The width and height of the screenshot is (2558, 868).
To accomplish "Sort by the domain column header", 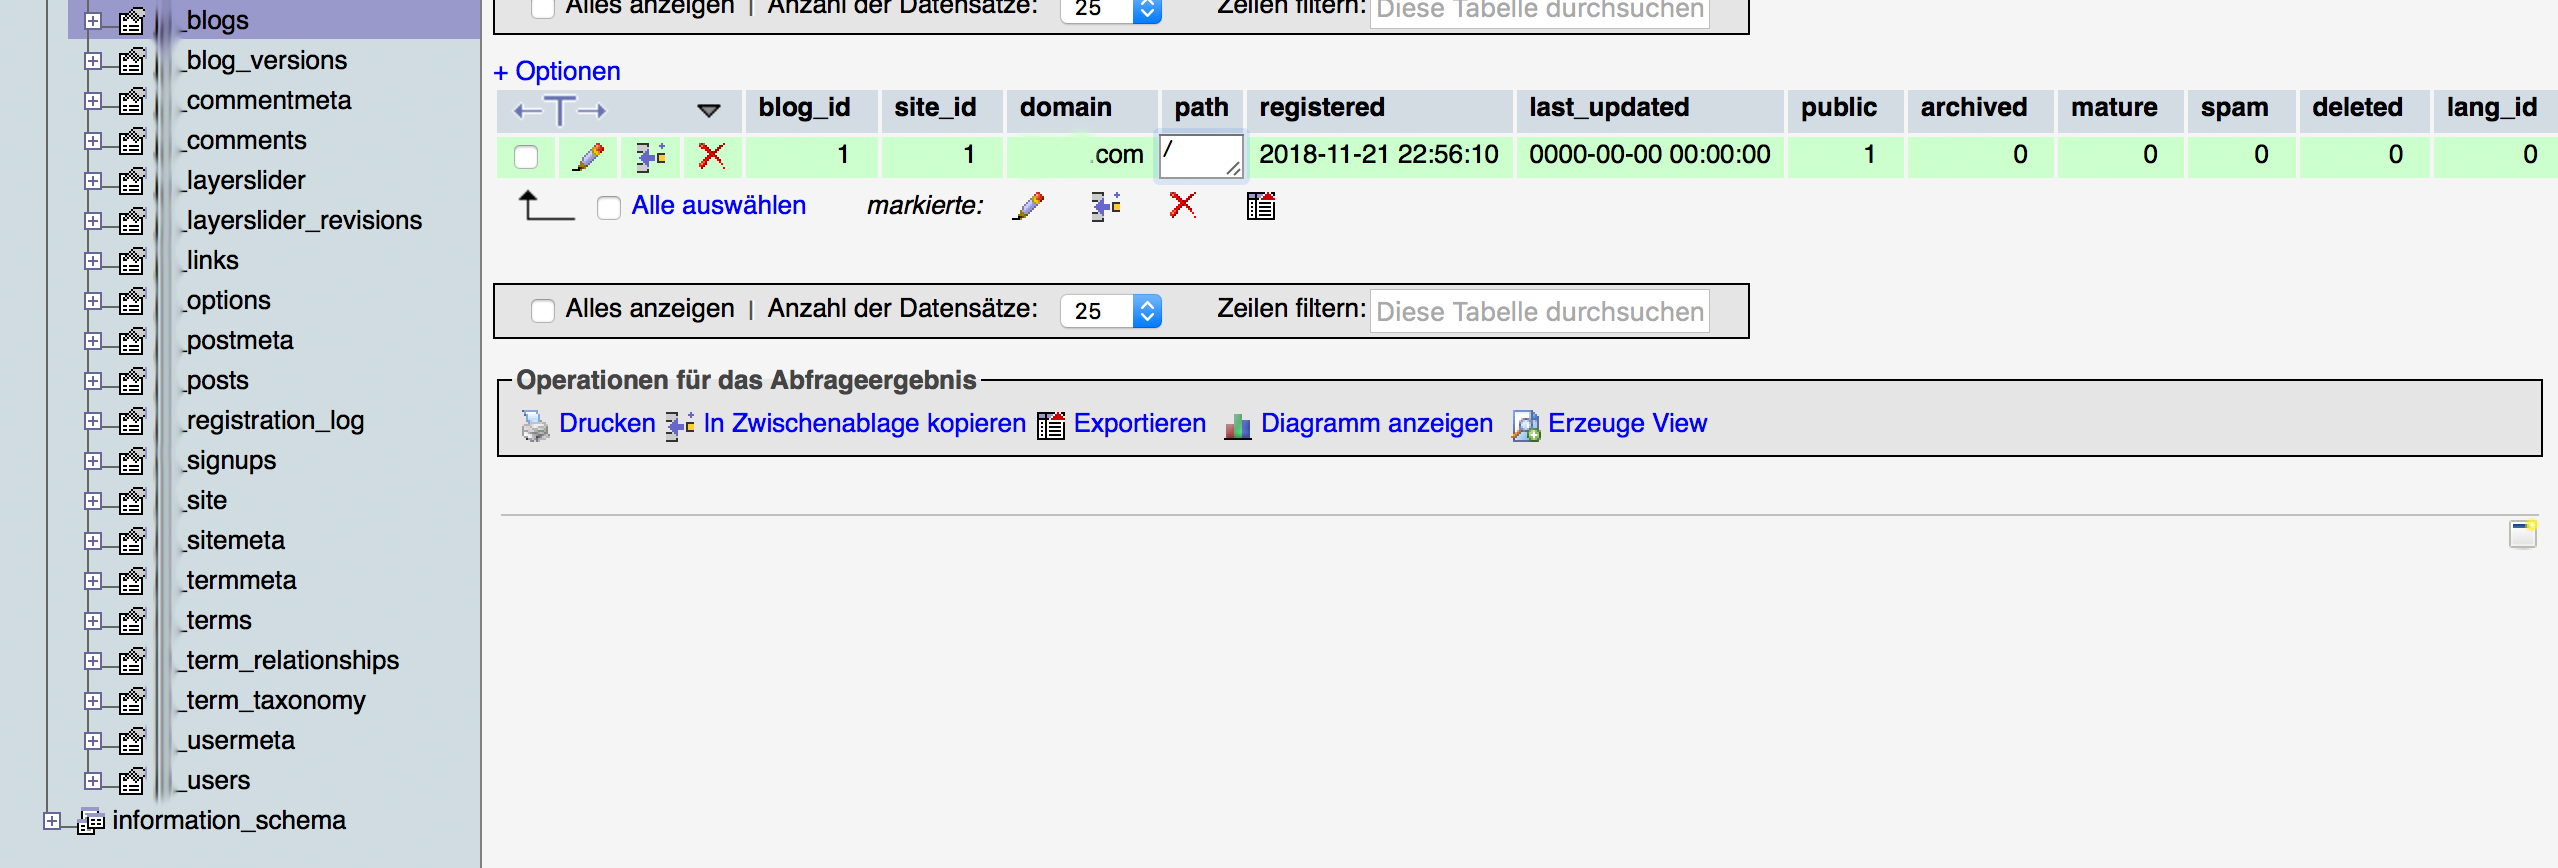I will click(x=1065, y=108).
